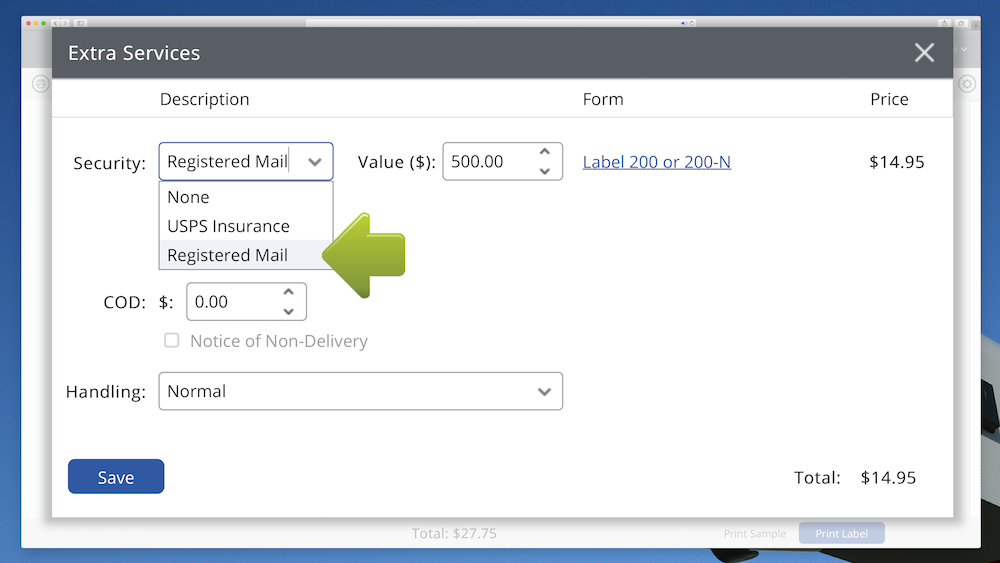Click the Security combo box text

click(228, 161)
